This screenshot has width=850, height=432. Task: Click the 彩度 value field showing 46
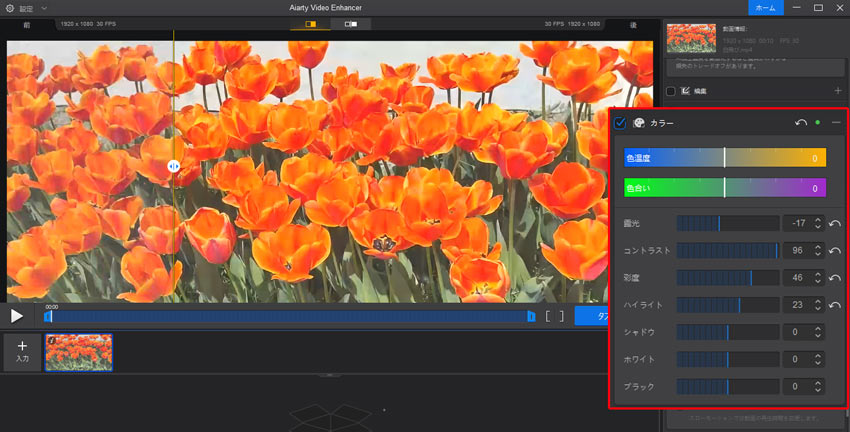(x=797, y=278)
